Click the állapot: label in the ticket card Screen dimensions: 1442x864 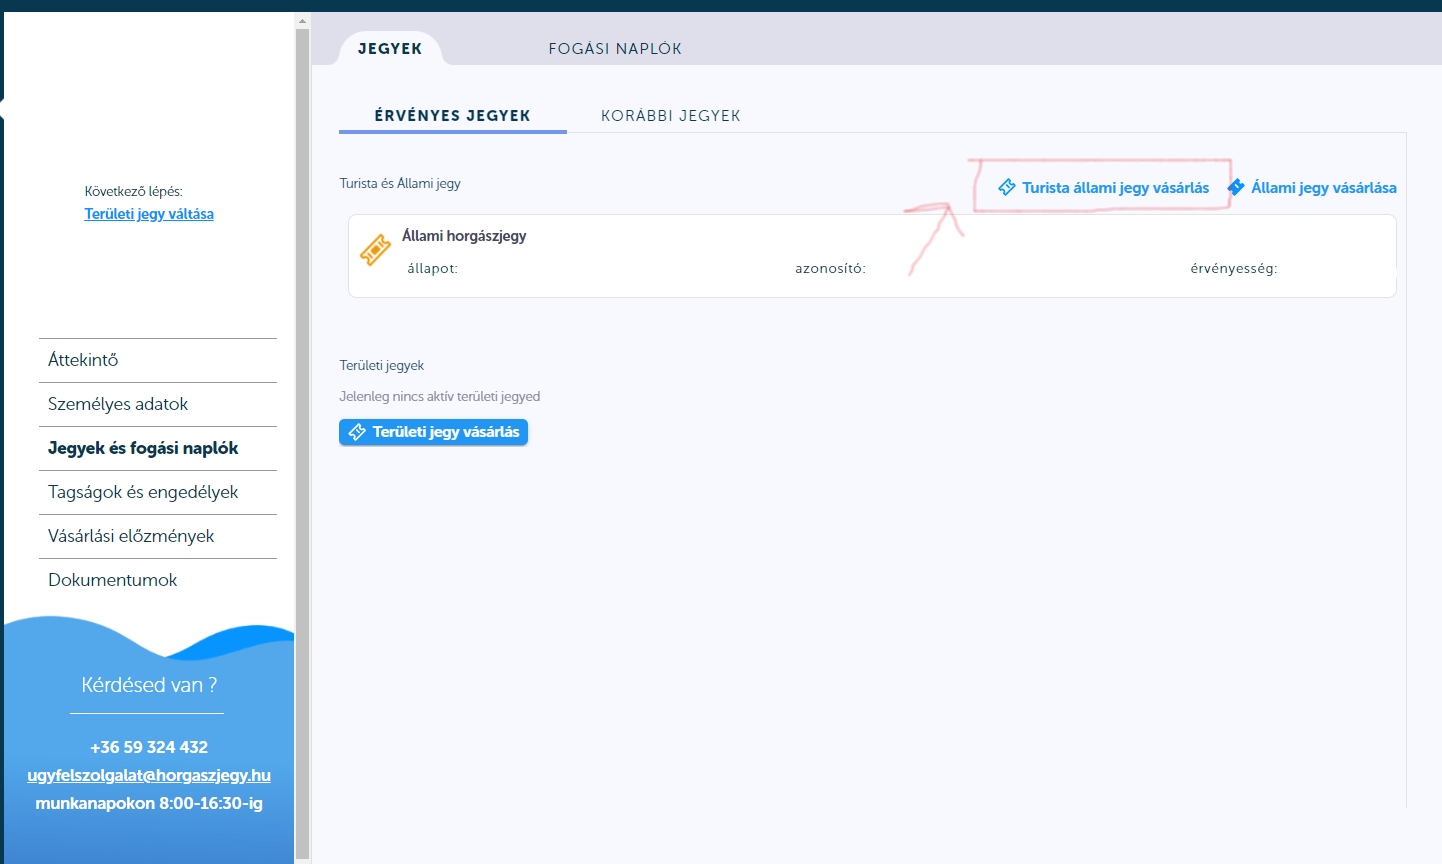[x=433, y=269]
